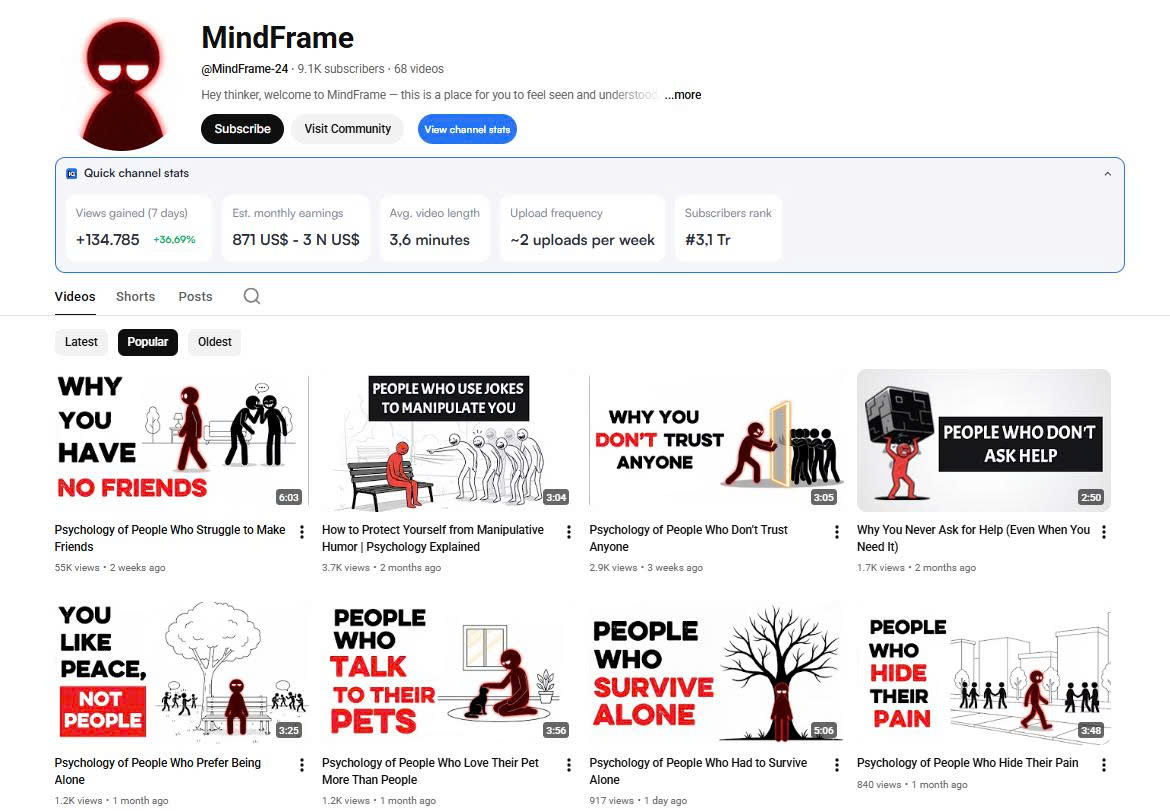Switch to the Posts tab
This screenshot has width=1170, height=811.
coord(195,296)
